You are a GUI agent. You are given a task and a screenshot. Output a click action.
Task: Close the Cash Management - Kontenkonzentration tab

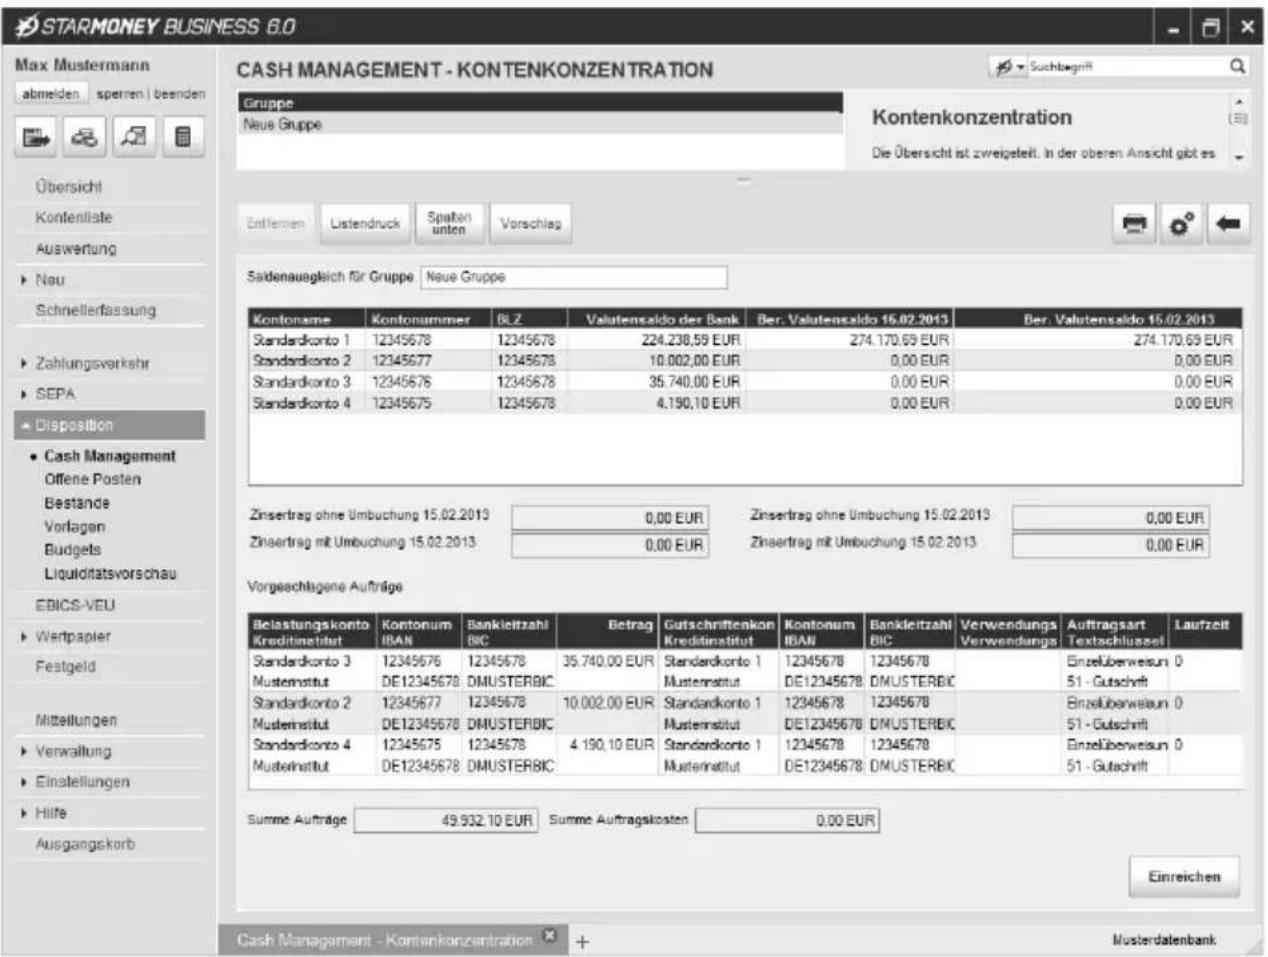click(x=548, y=936)
